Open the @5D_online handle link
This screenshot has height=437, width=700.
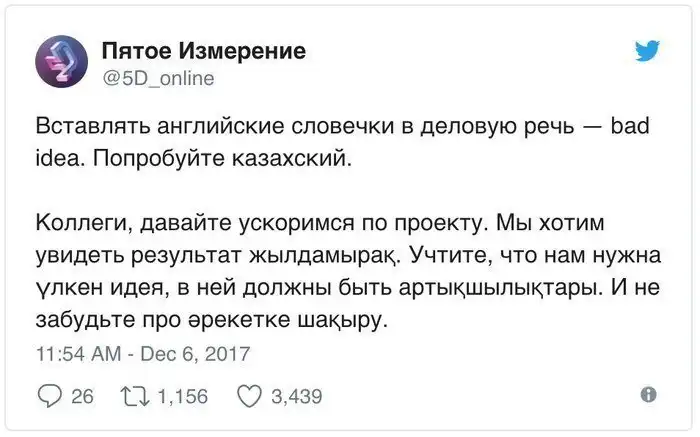point(158,77)
